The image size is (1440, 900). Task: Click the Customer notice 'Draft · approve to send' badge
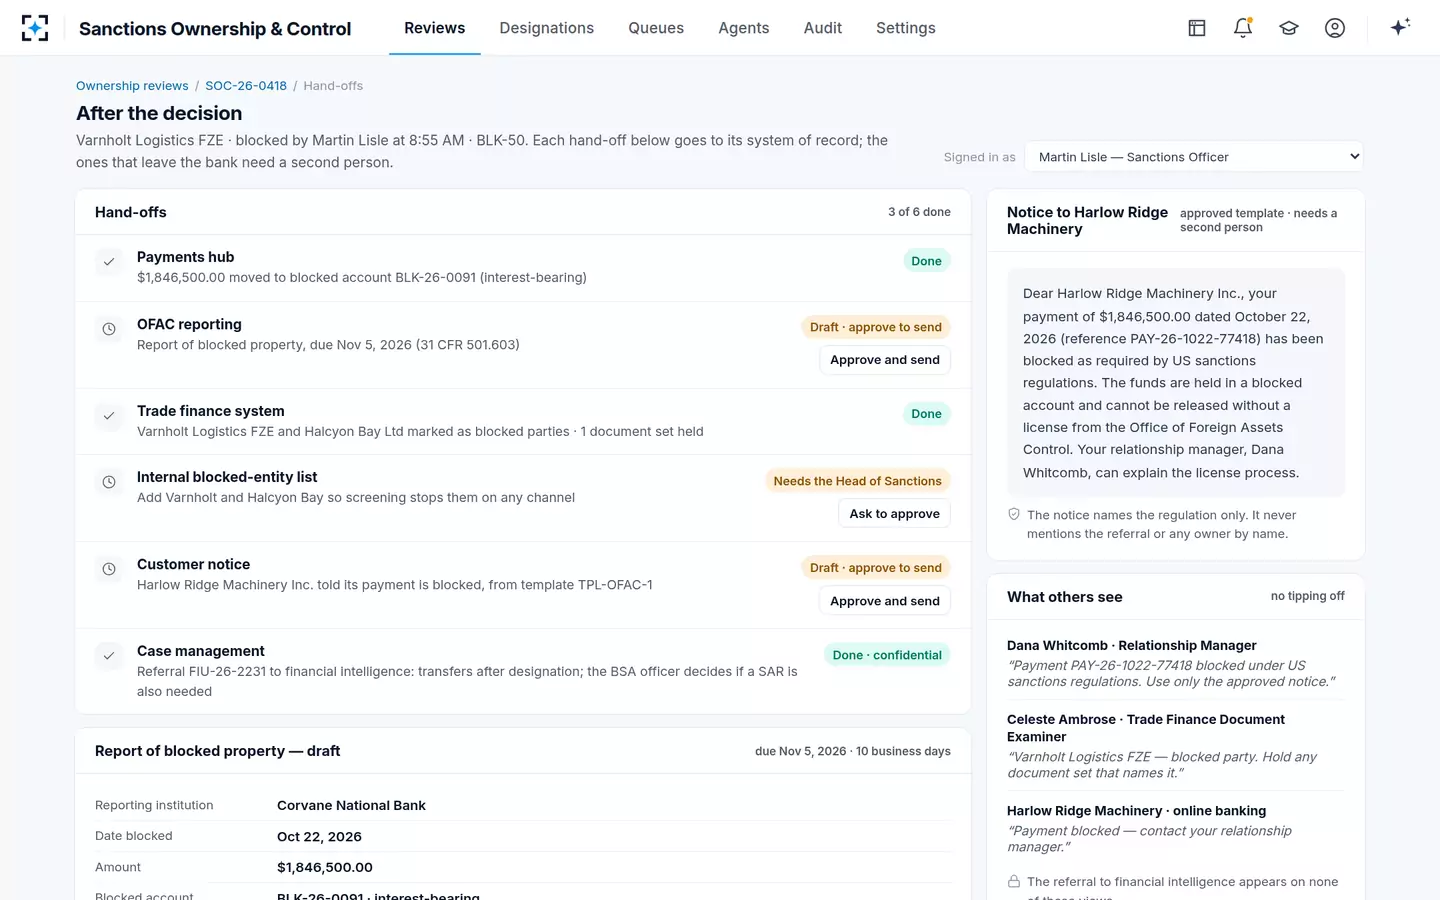[876, 568]
